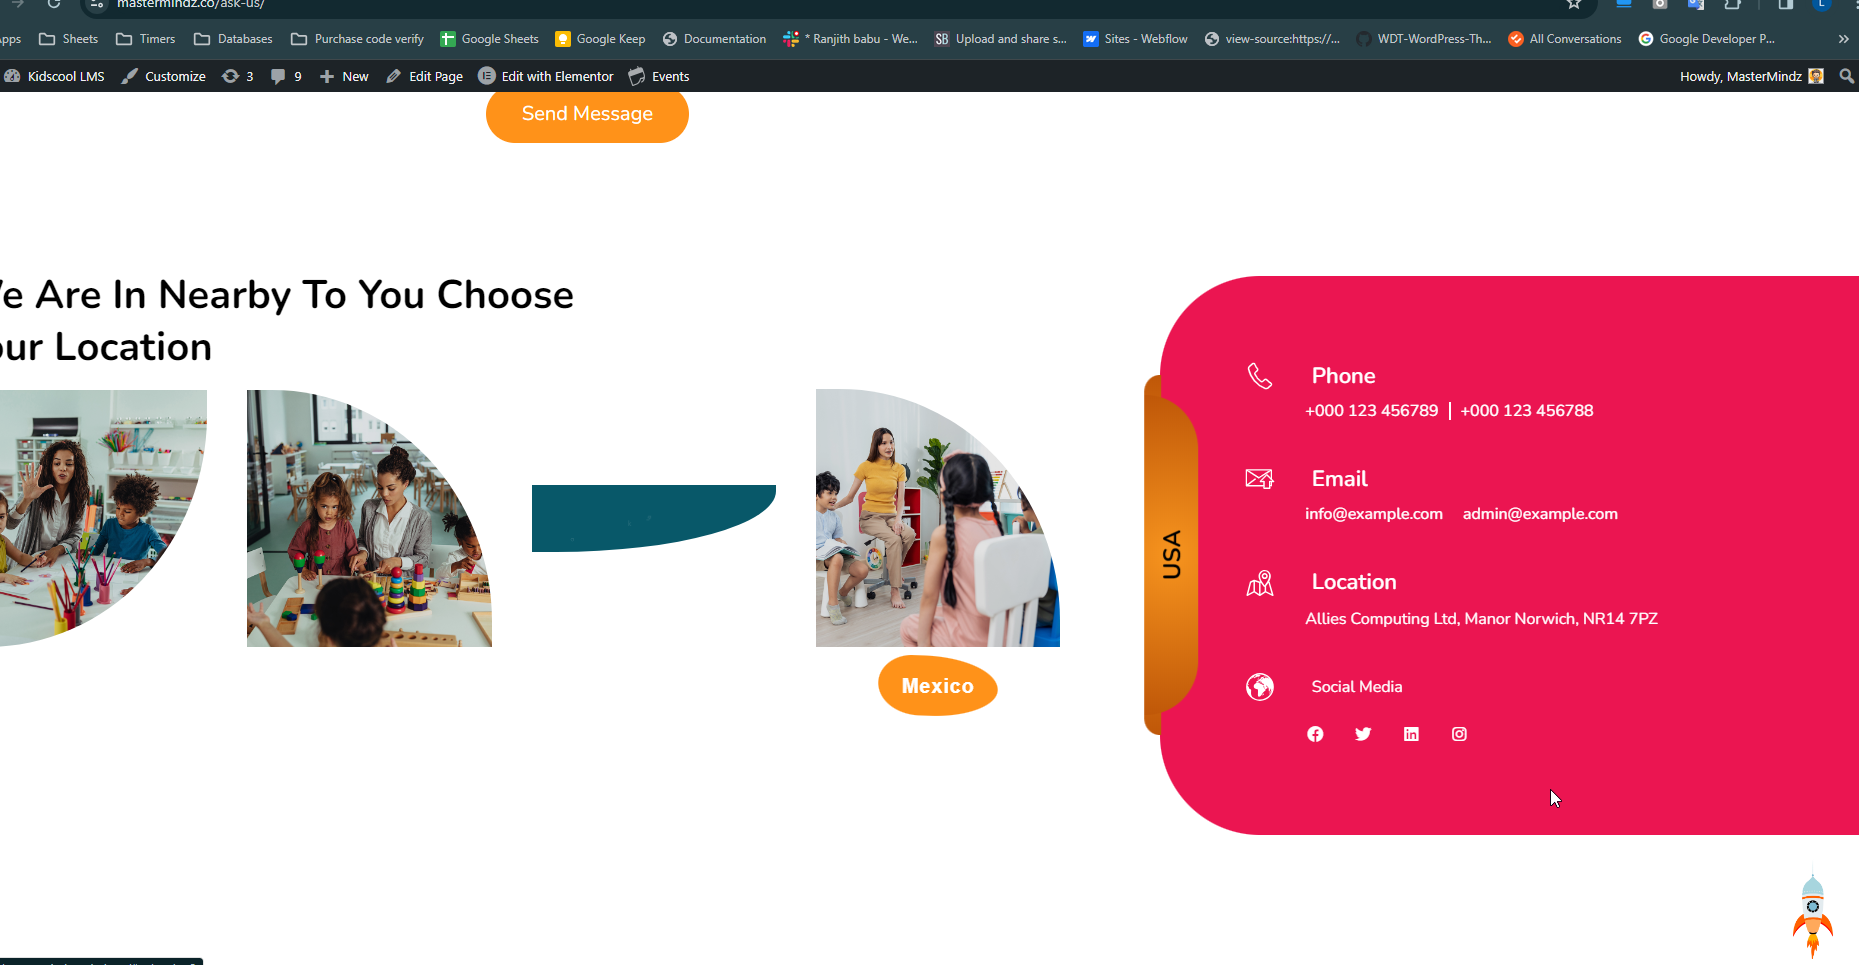This screenshot has height=965, width=1859.
Task: Click the Instagram social icon
Action: tap(1459, 734)
